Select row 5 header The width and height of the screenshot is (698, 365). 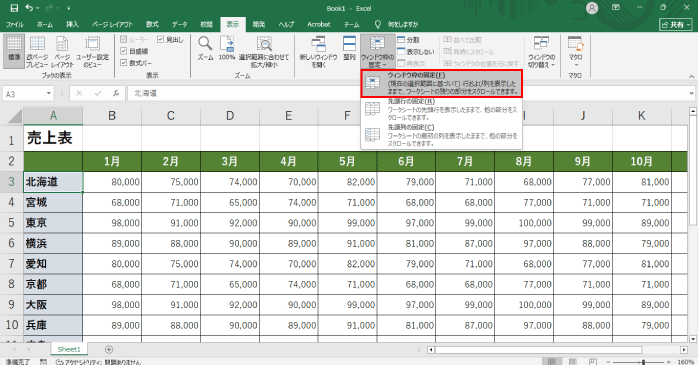12,223
